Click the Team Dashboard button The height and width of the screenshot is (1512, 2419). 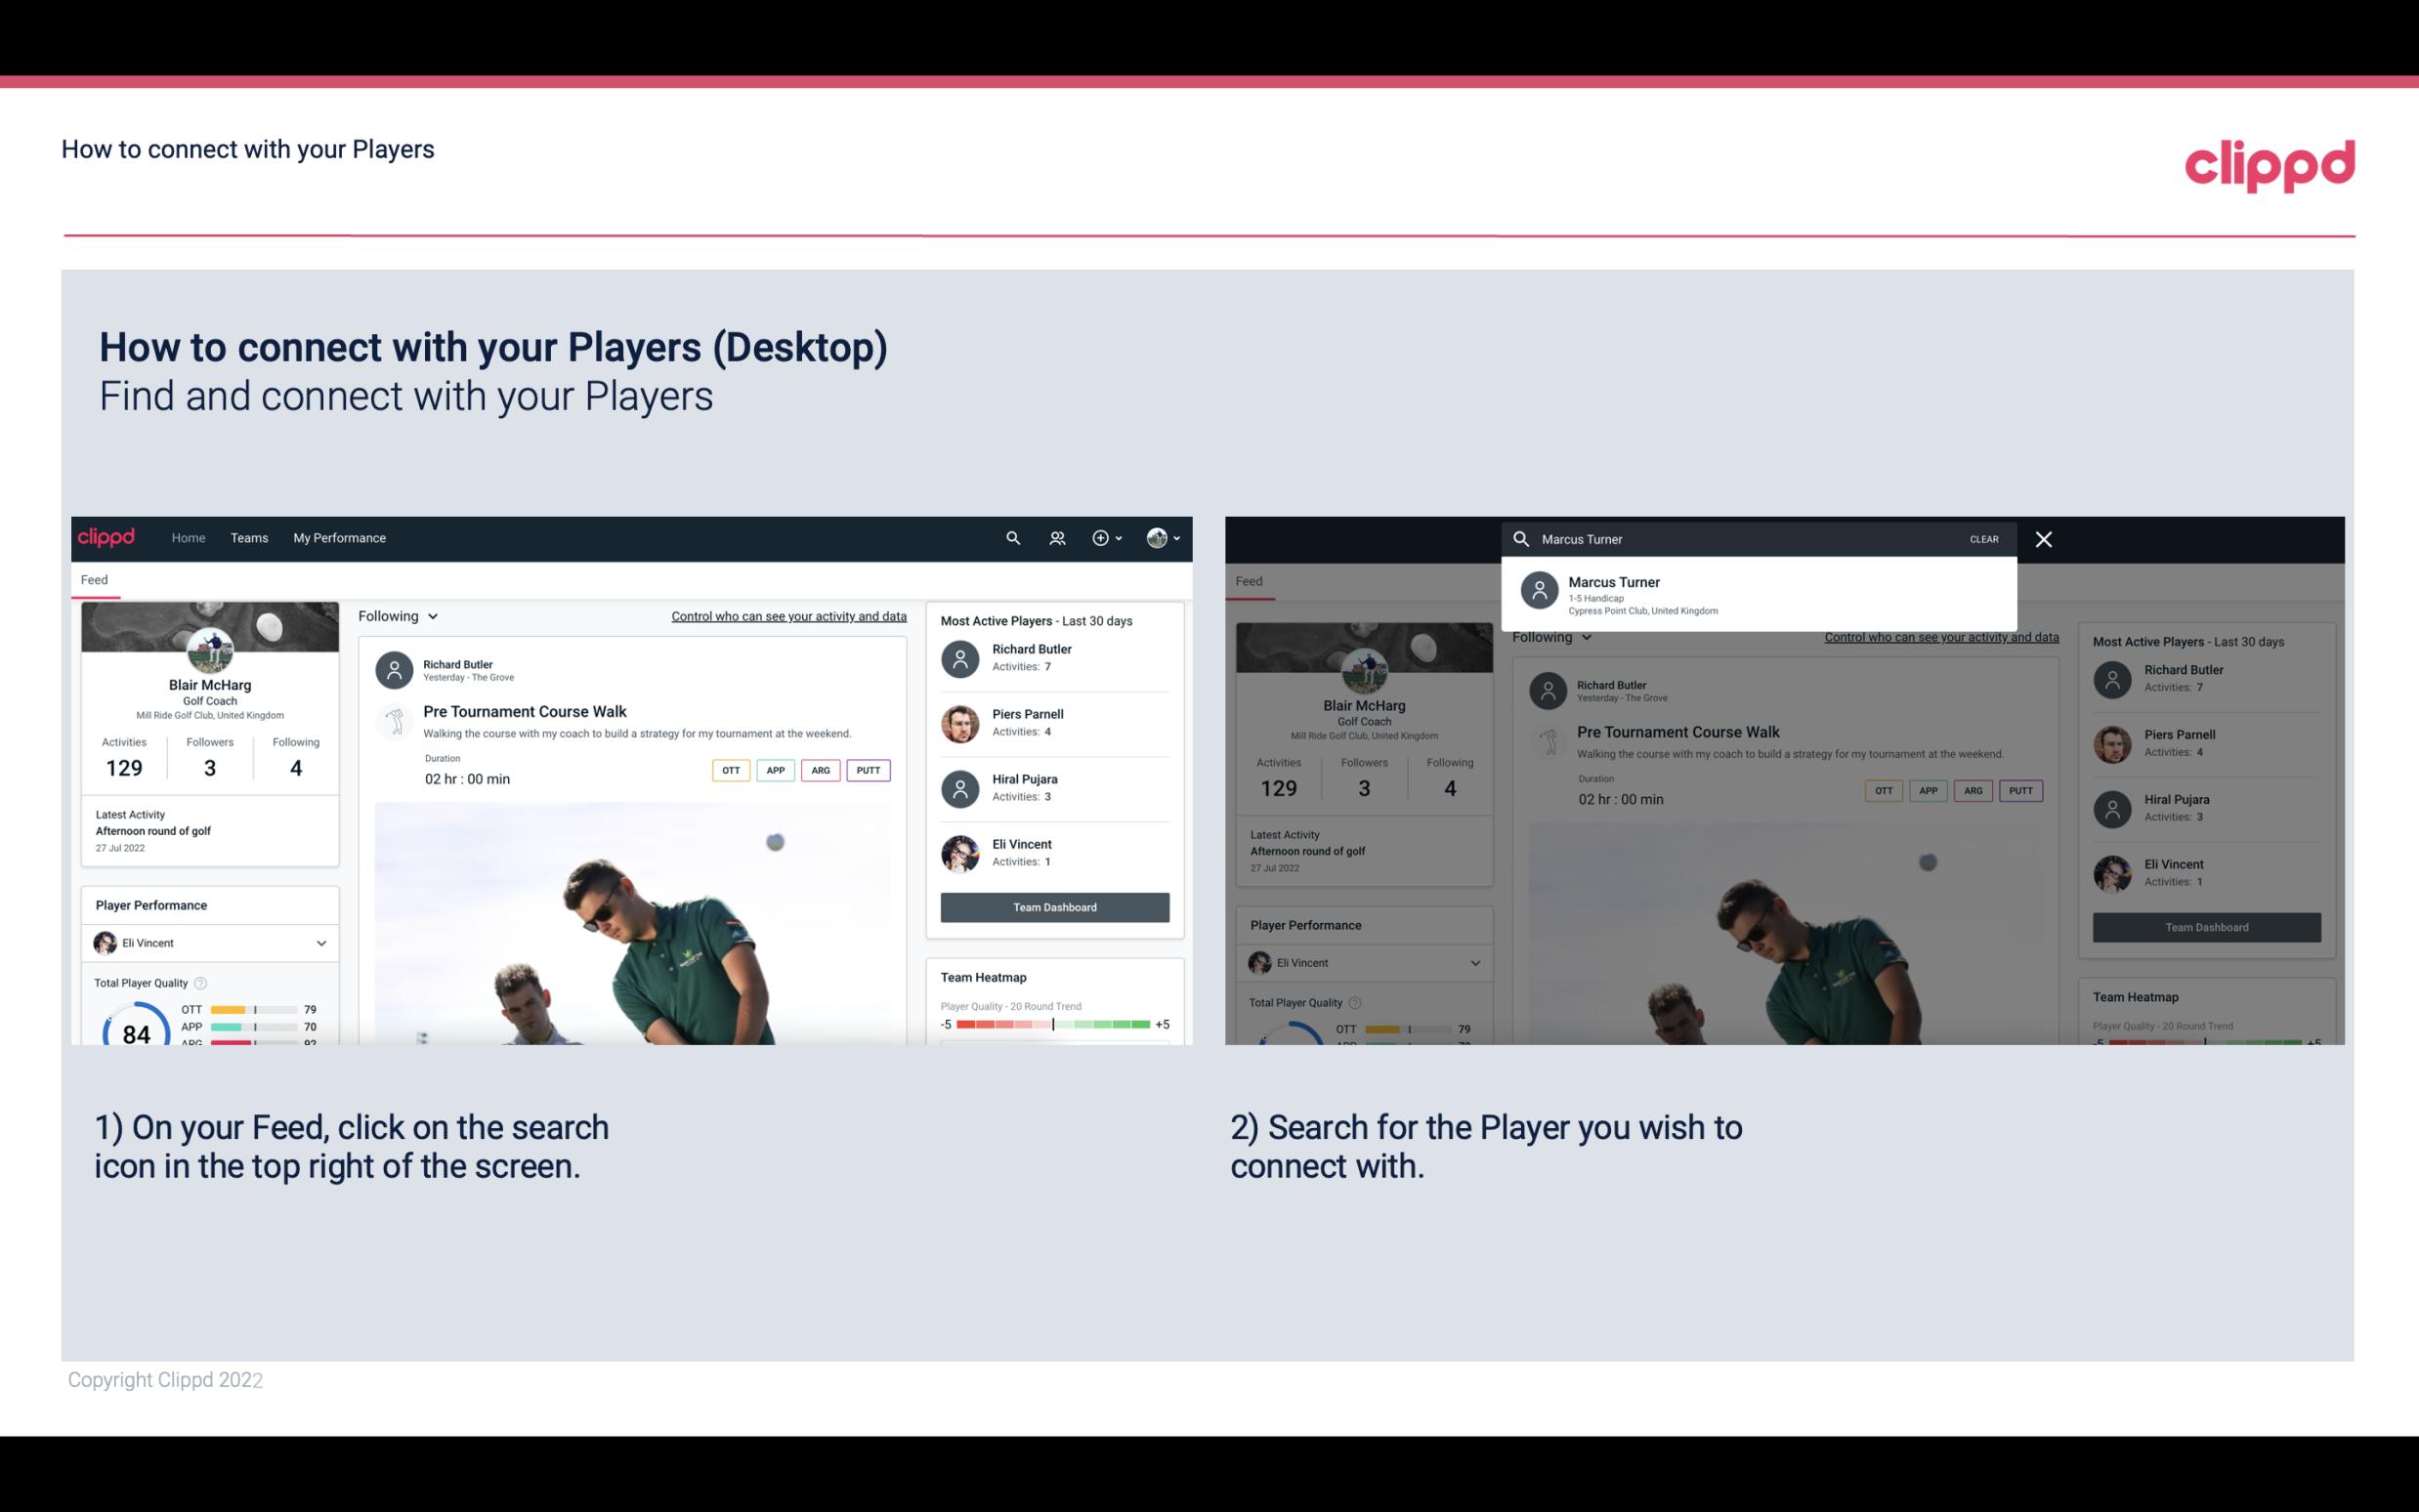(1053, 905)
